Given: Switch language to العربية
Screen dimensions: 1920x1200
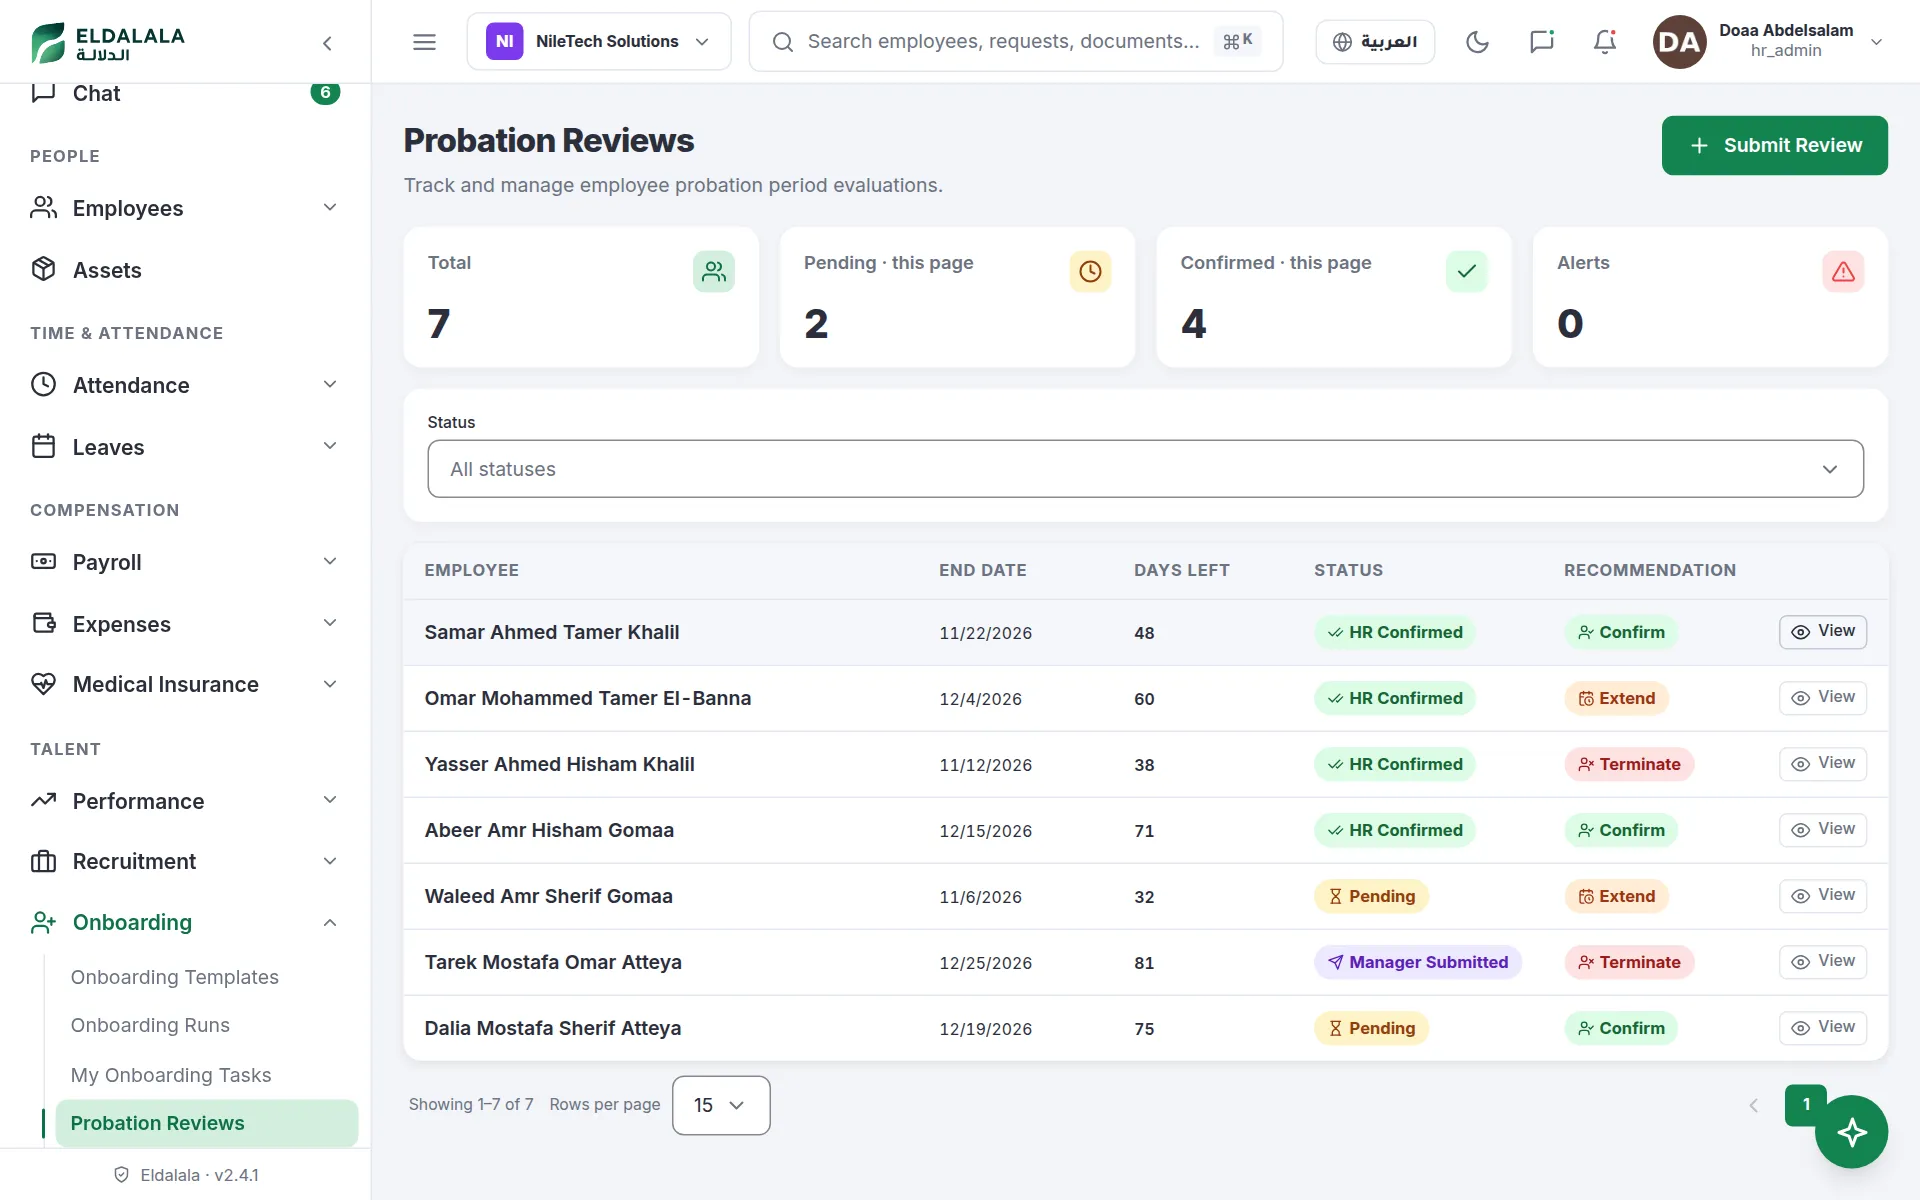Looking at the screenshot, I should pyautogui.click(x=1375, y=42).
